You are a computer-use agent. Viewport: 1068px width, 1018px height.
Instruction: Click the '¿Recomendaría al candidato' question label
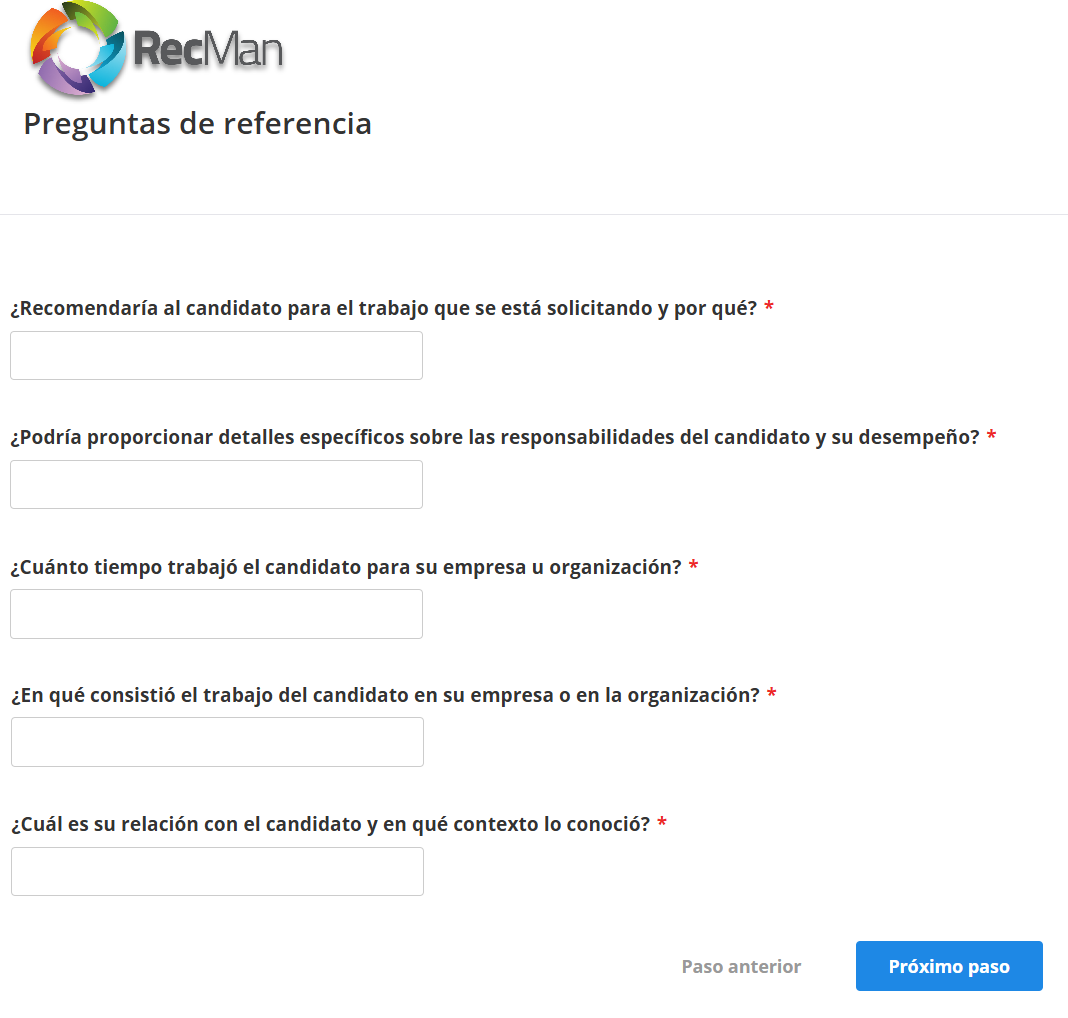(x=383, y=308)
